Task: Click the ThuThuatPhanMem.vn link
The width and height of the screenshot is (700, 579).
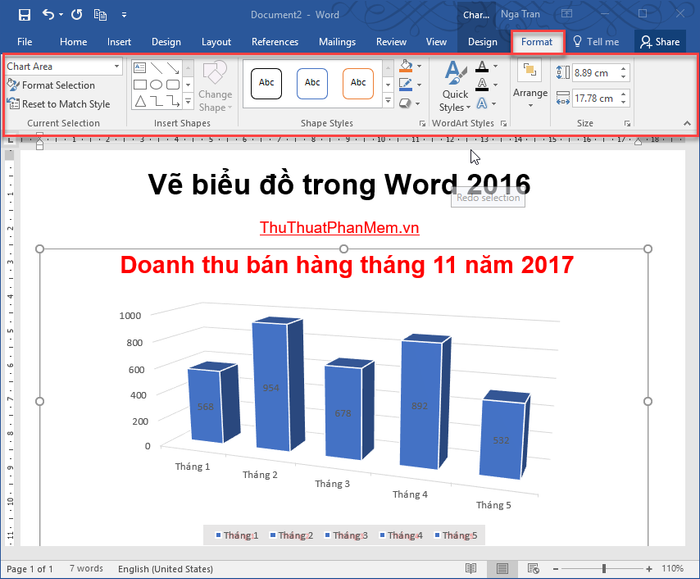Action: tap(339, 228)
